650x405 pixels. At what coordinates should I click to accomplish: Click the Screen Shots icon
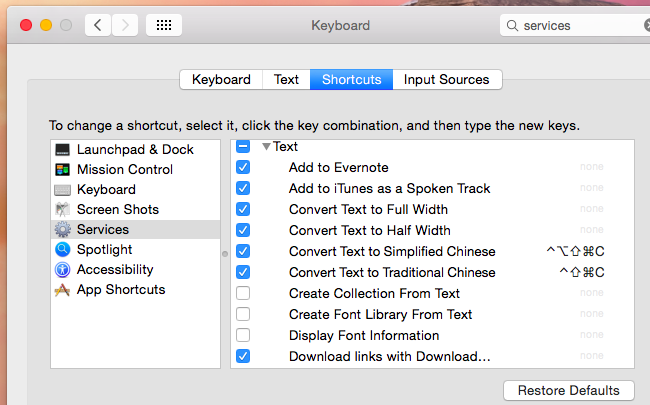(x=63, y=210)
